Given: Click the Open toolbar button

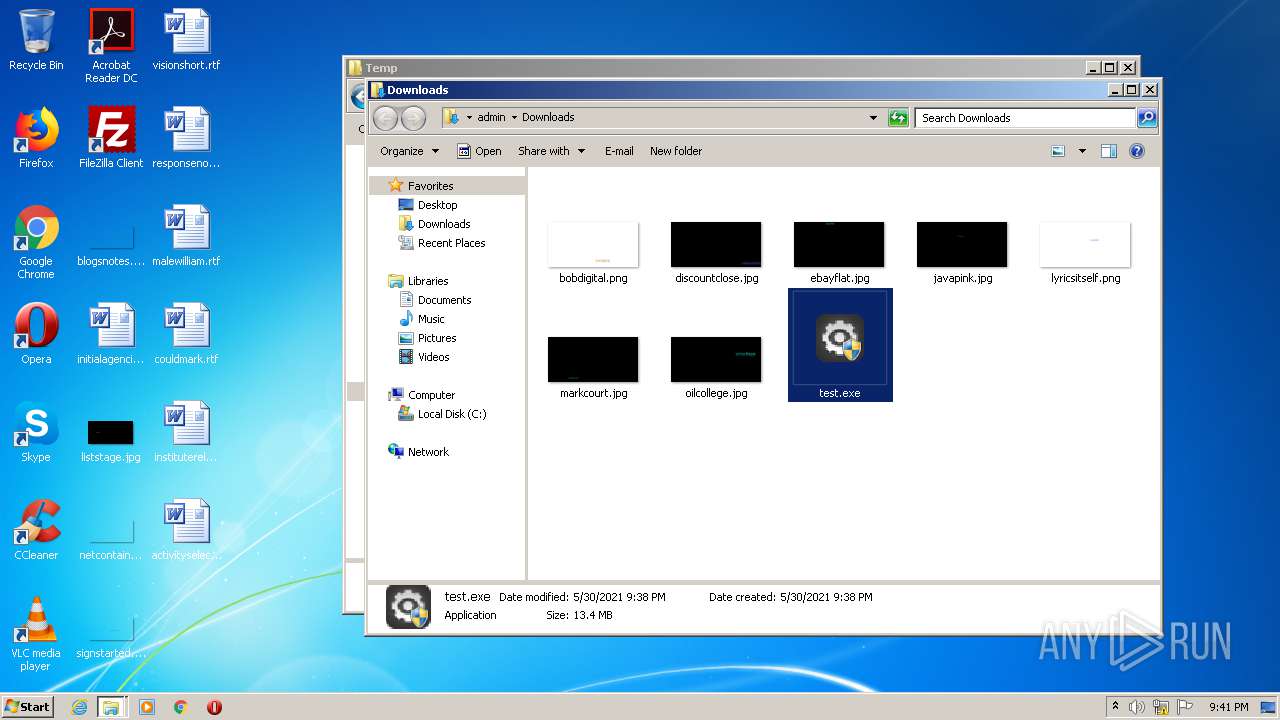Looking at the screenshot, I should pos(479,151).
